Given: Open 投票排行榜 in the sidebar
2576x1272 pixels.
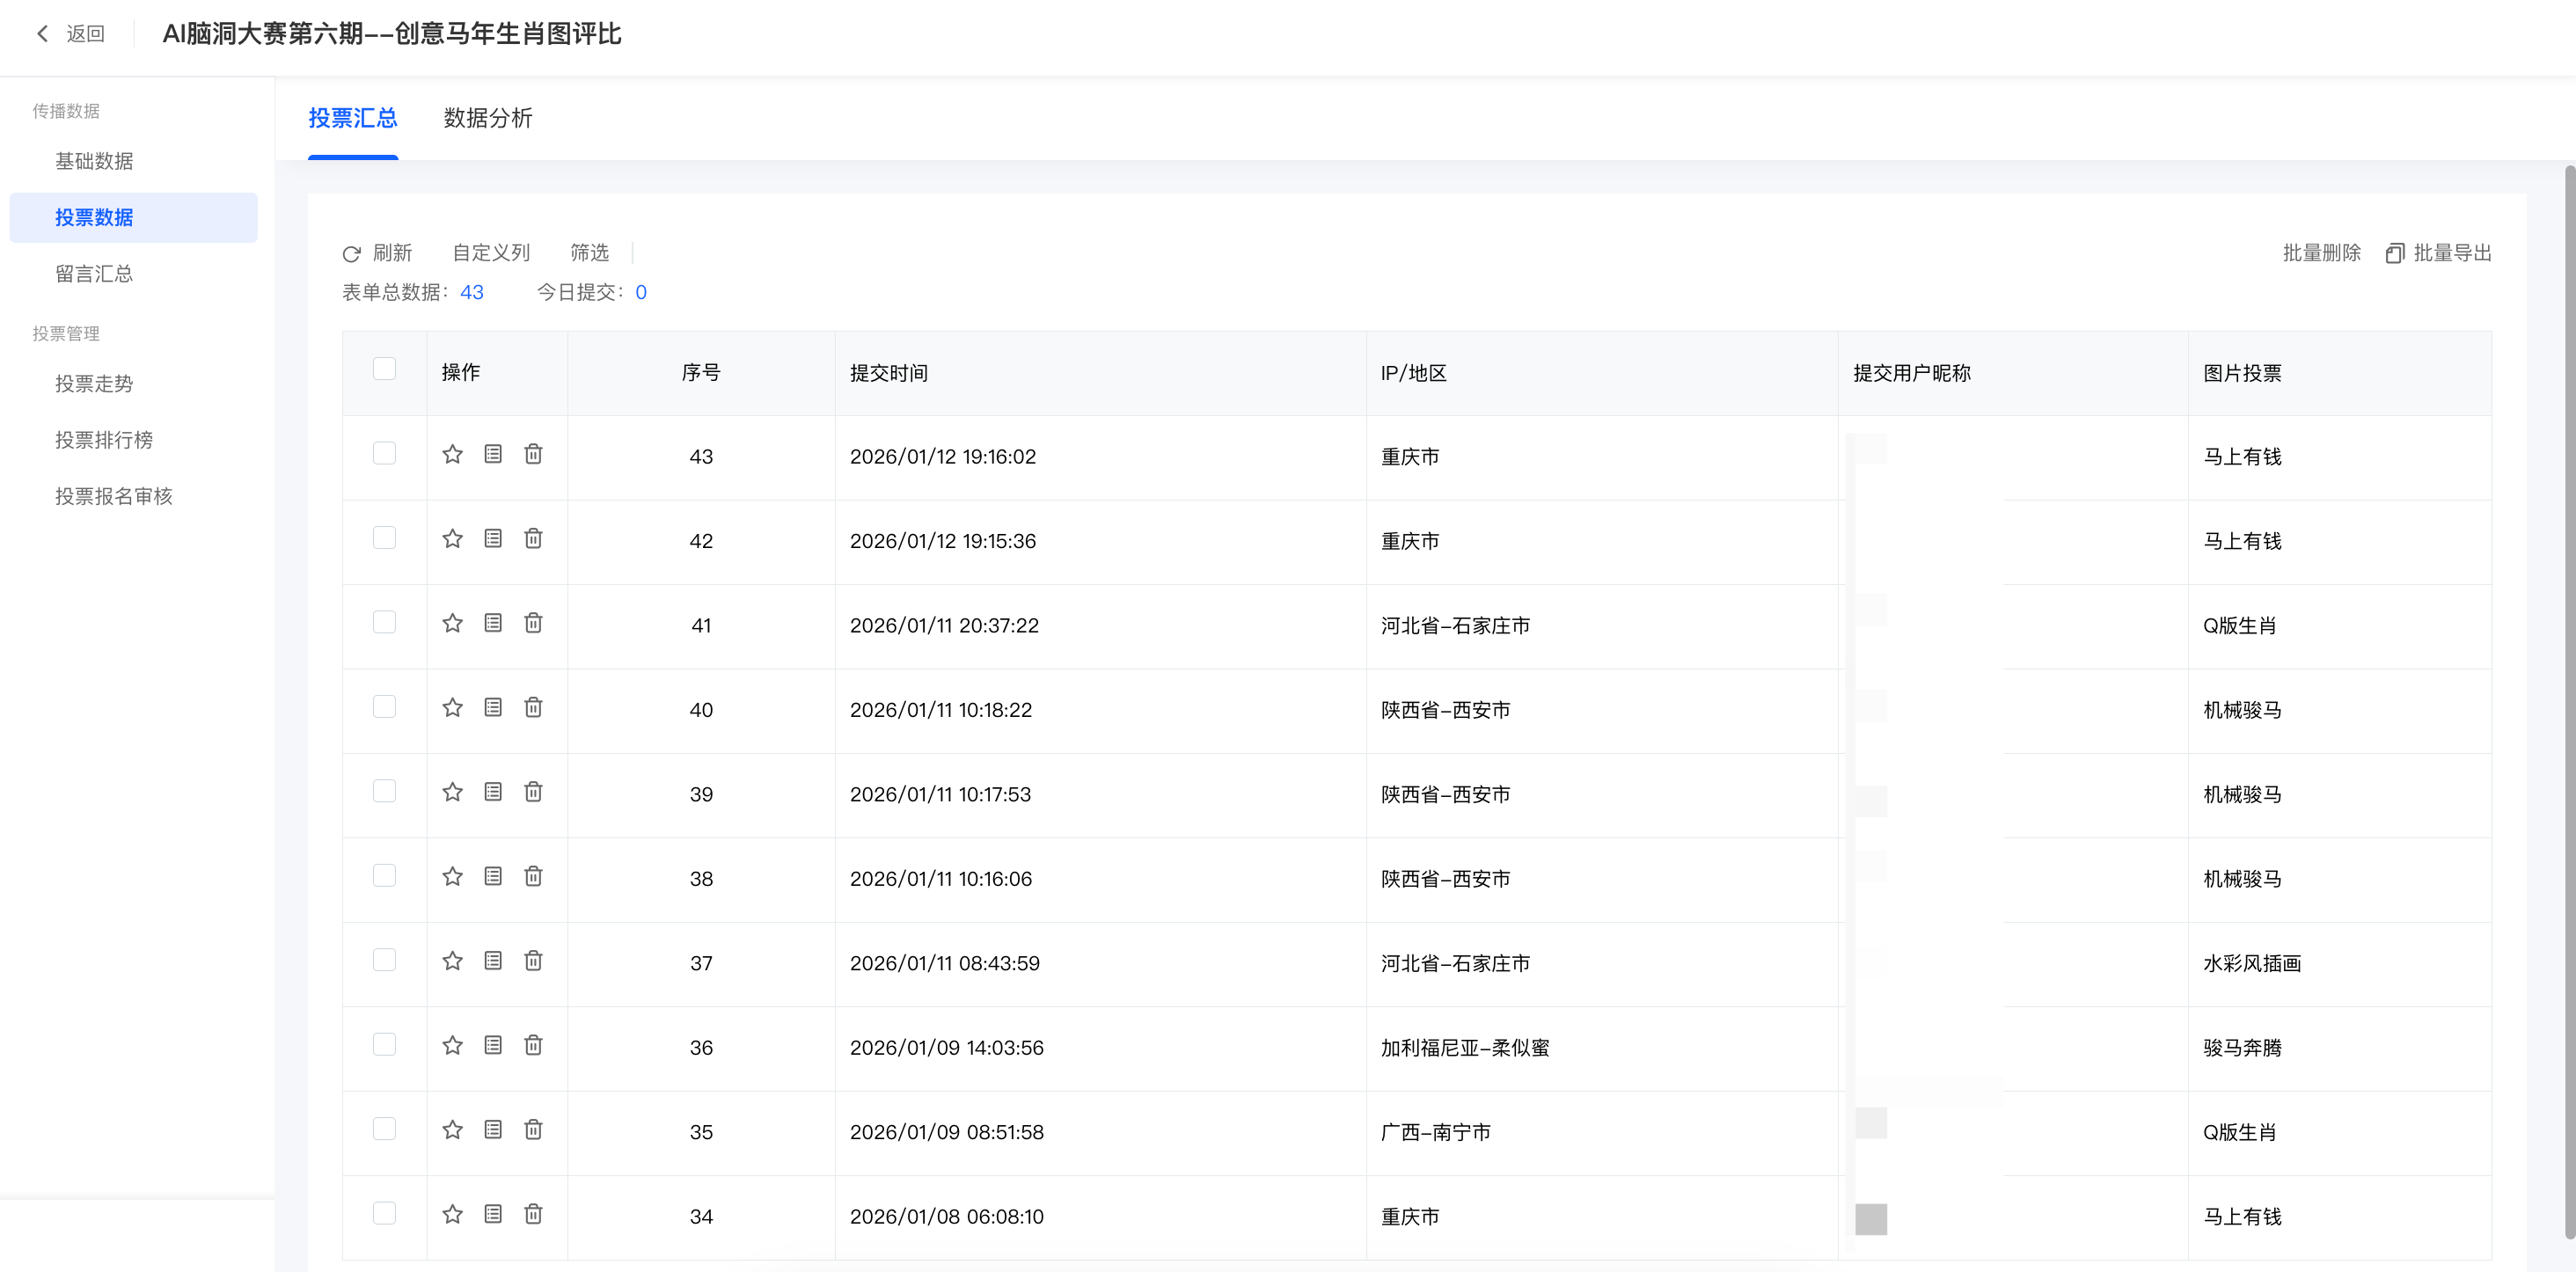Looking at the screenshot, I should point(104,440).
